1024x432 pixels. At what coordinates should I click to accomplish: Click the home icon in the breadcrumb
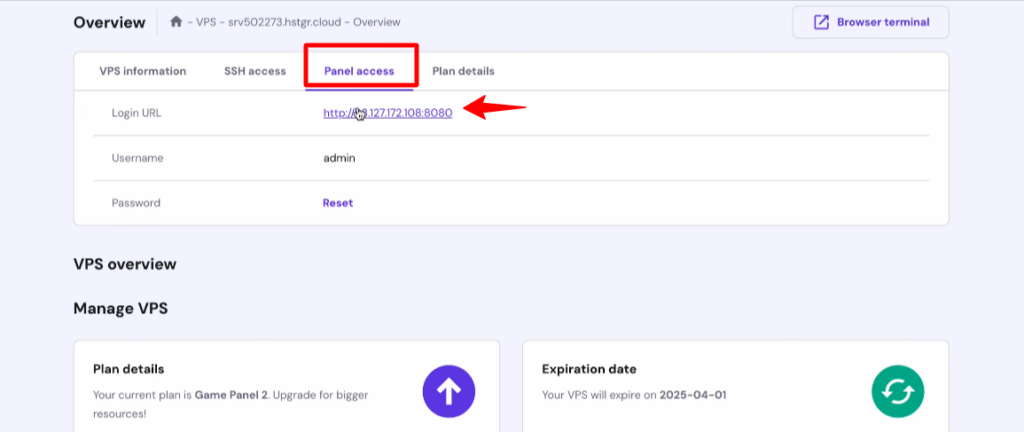pos(176,22)
